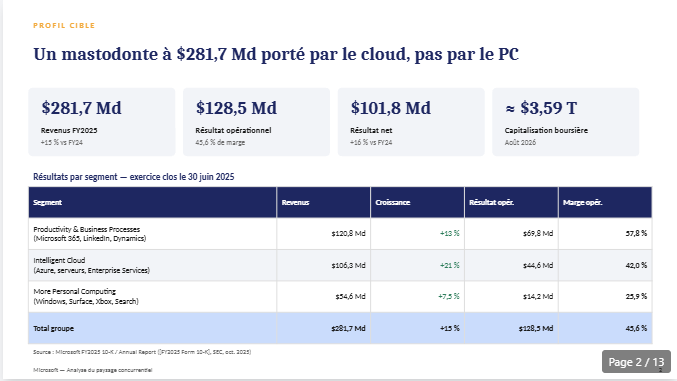Click the $101,8 Md Résultat net figure
The image size is (677, 381).
tap(390, 108)
